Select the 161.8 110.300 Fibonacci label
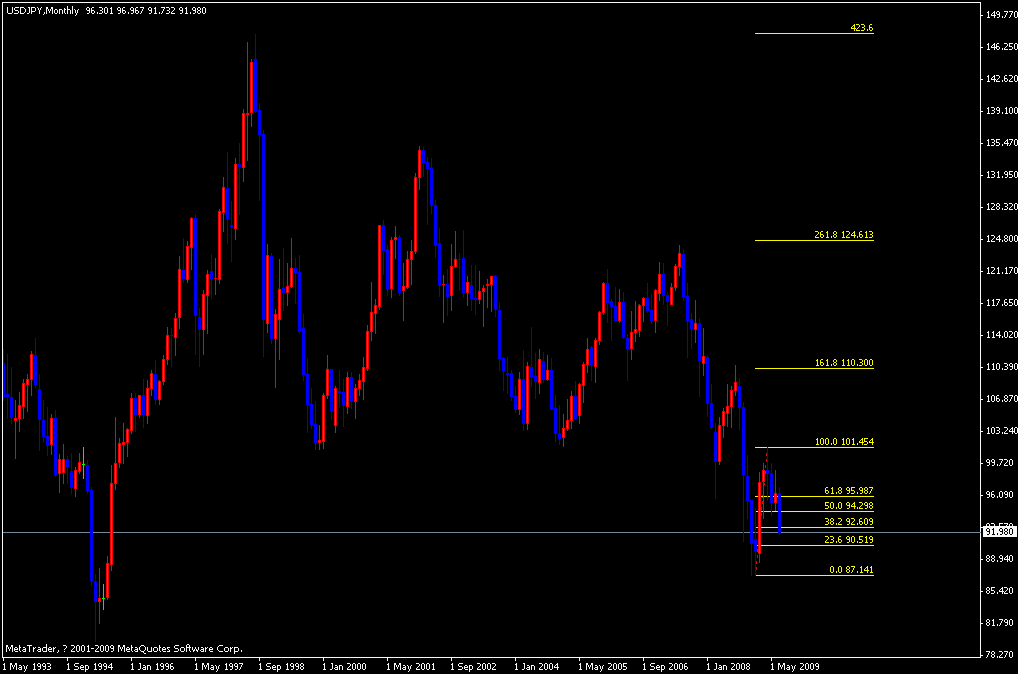The image size is (1018, 674). [x=843, y=364]
